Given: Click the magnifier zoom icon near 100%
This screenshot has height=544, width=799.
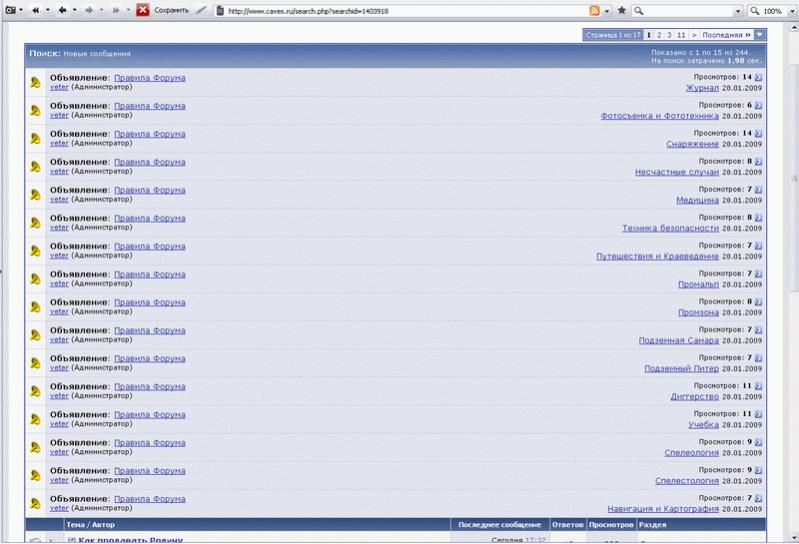Looking at the screenshot, I should (755, 10).
